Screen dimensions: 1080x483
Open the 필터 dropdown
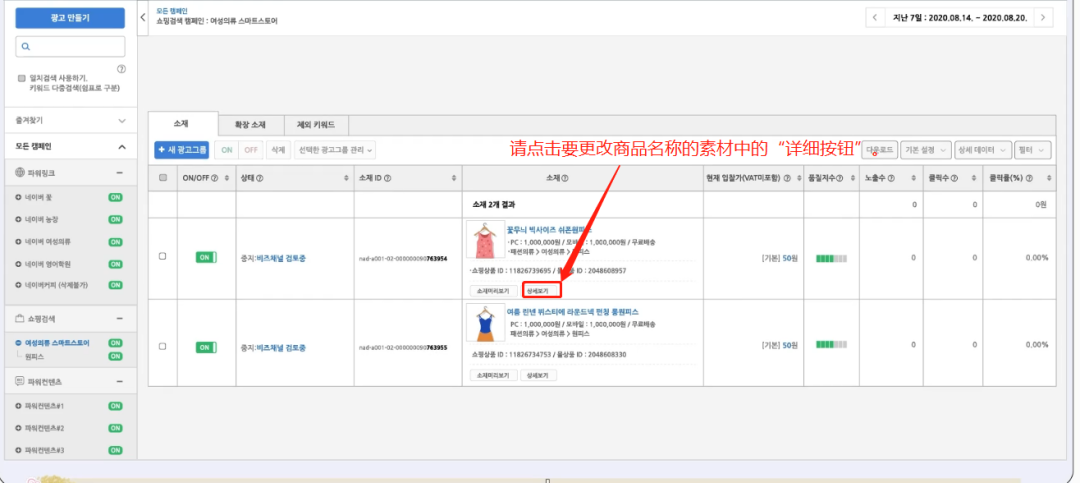click(1033, 150)
